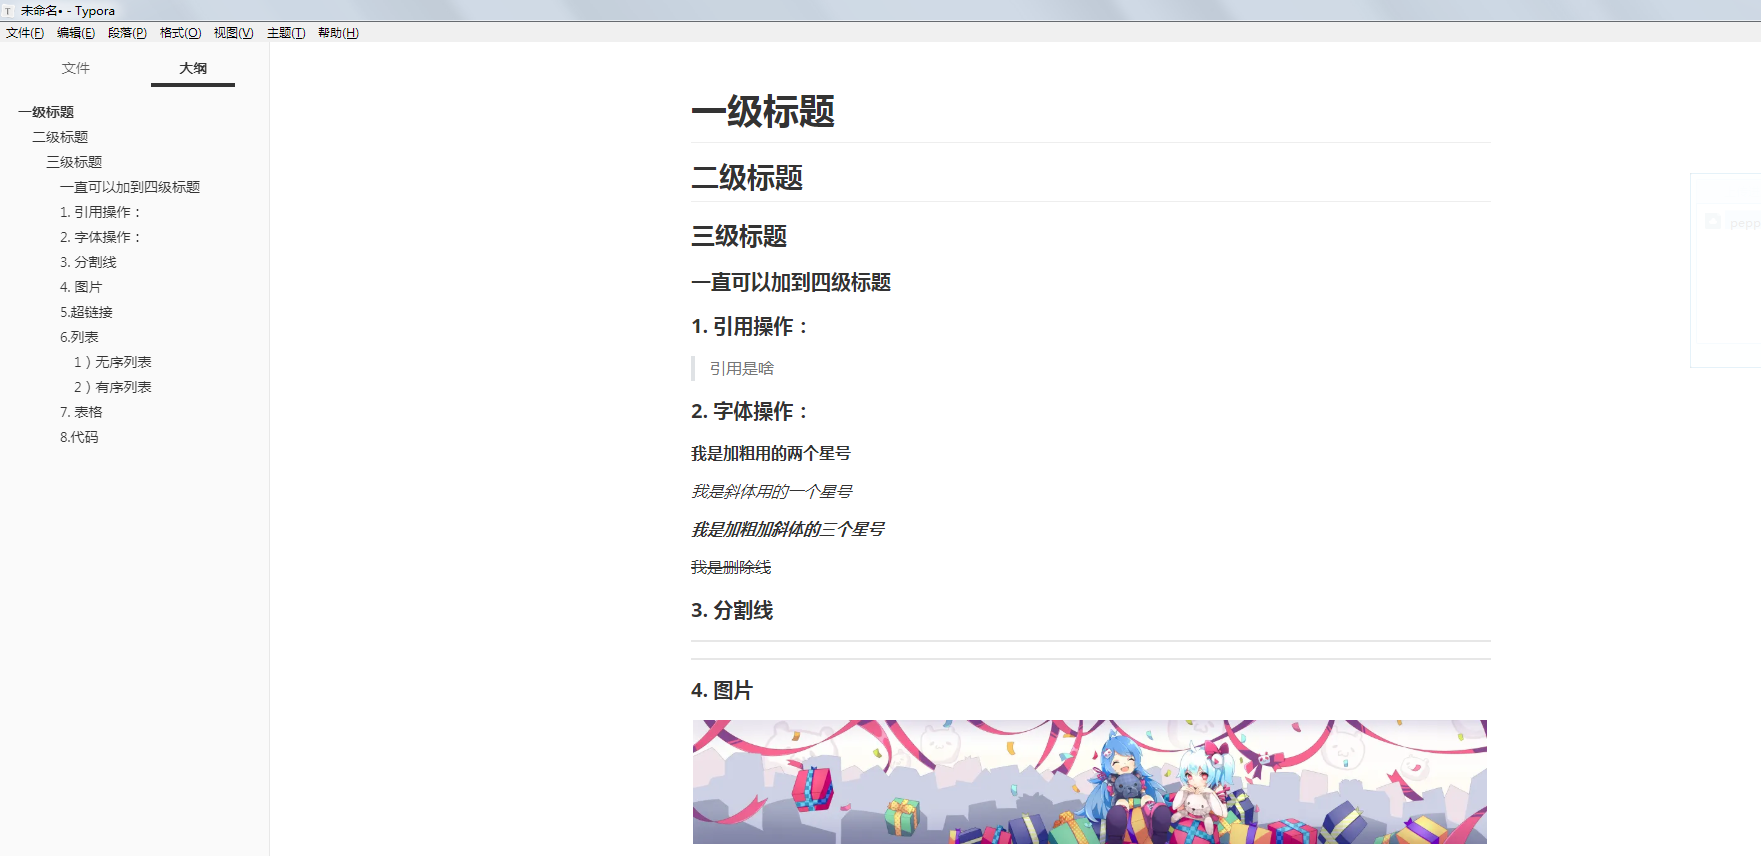Click the 3. 分割线 heading in editor

[732, 611]
